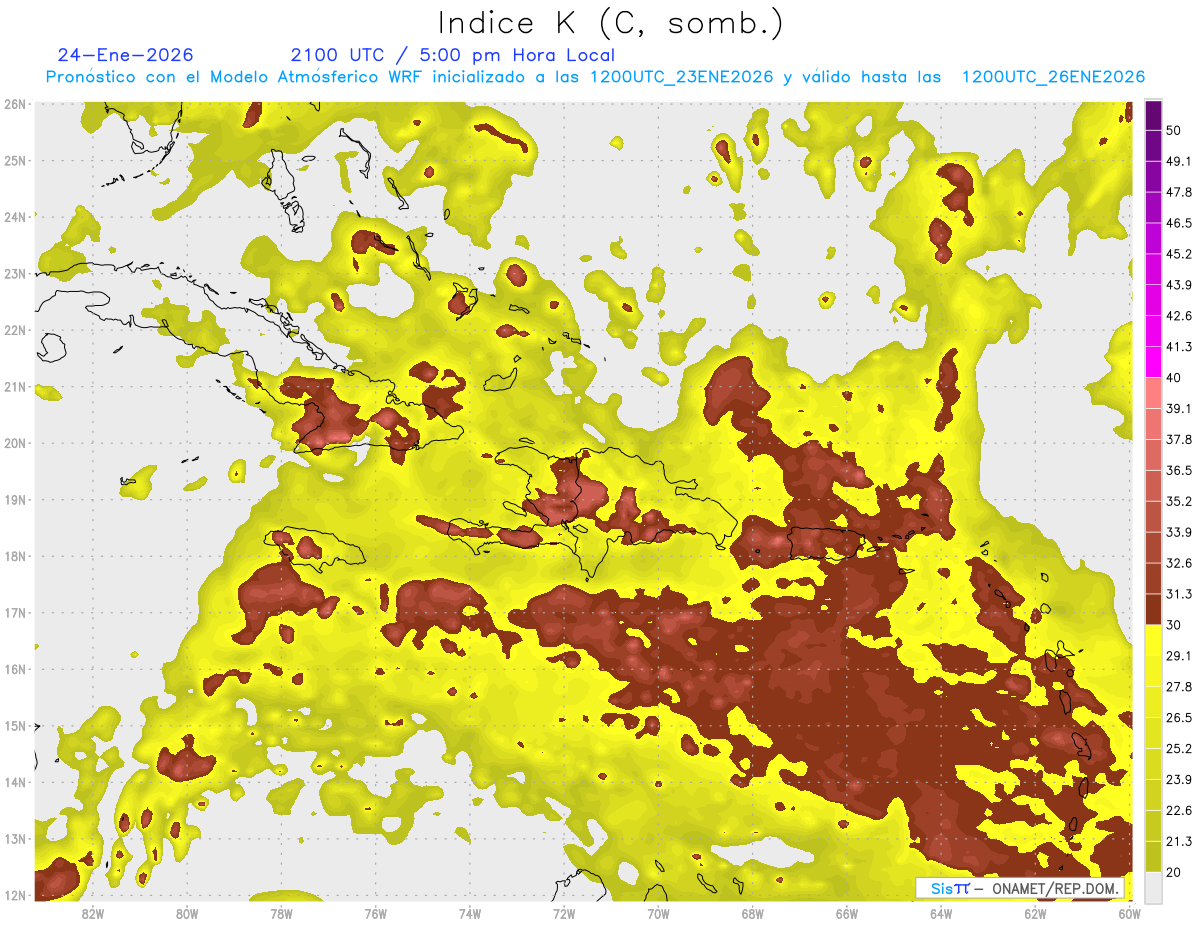This screenshot has height=927, width=1200.
Task: Click the '66W' longitude label
Action: coord(847,914)
